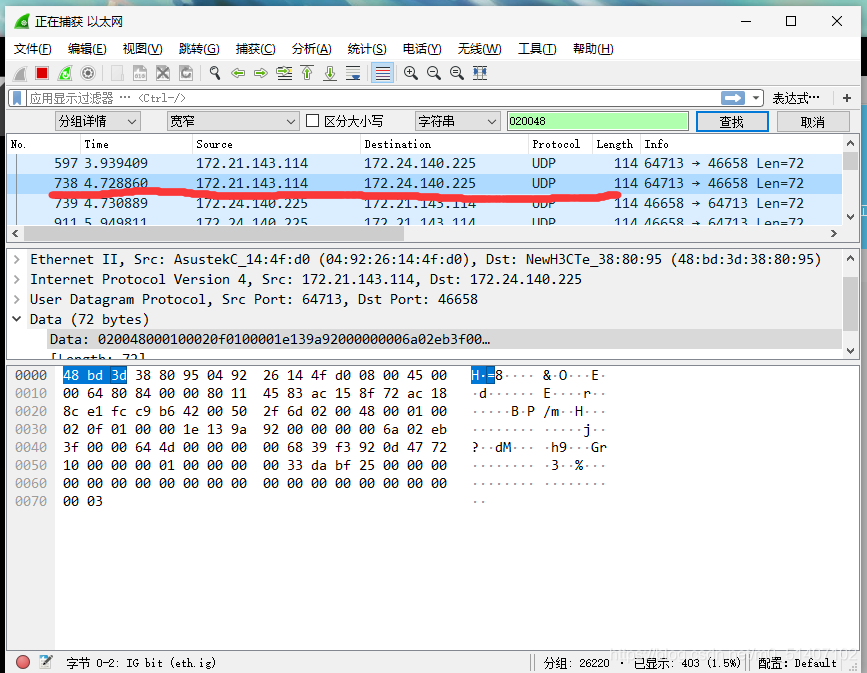Sort by the Time column header
867x673 pixels.
(136, 144)
